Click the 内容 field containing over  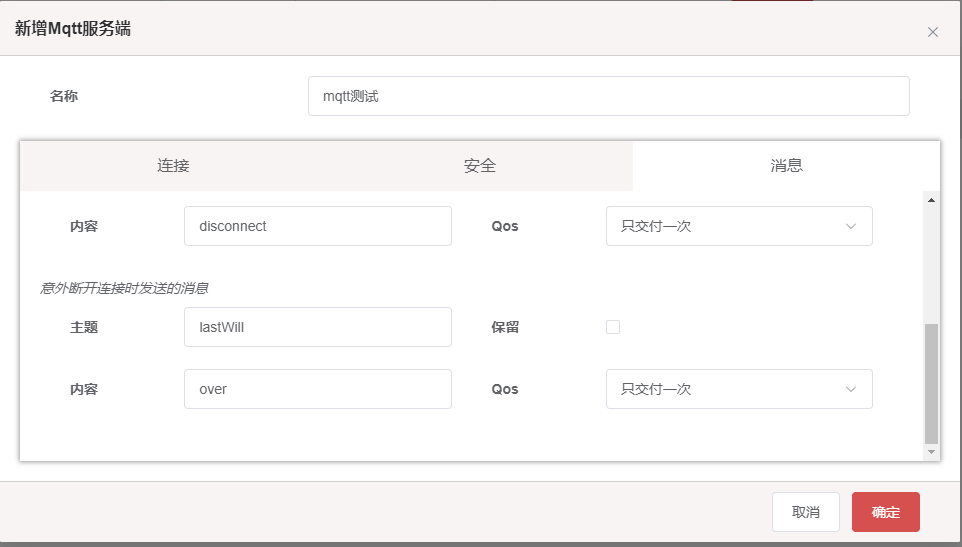pos(318,389)
